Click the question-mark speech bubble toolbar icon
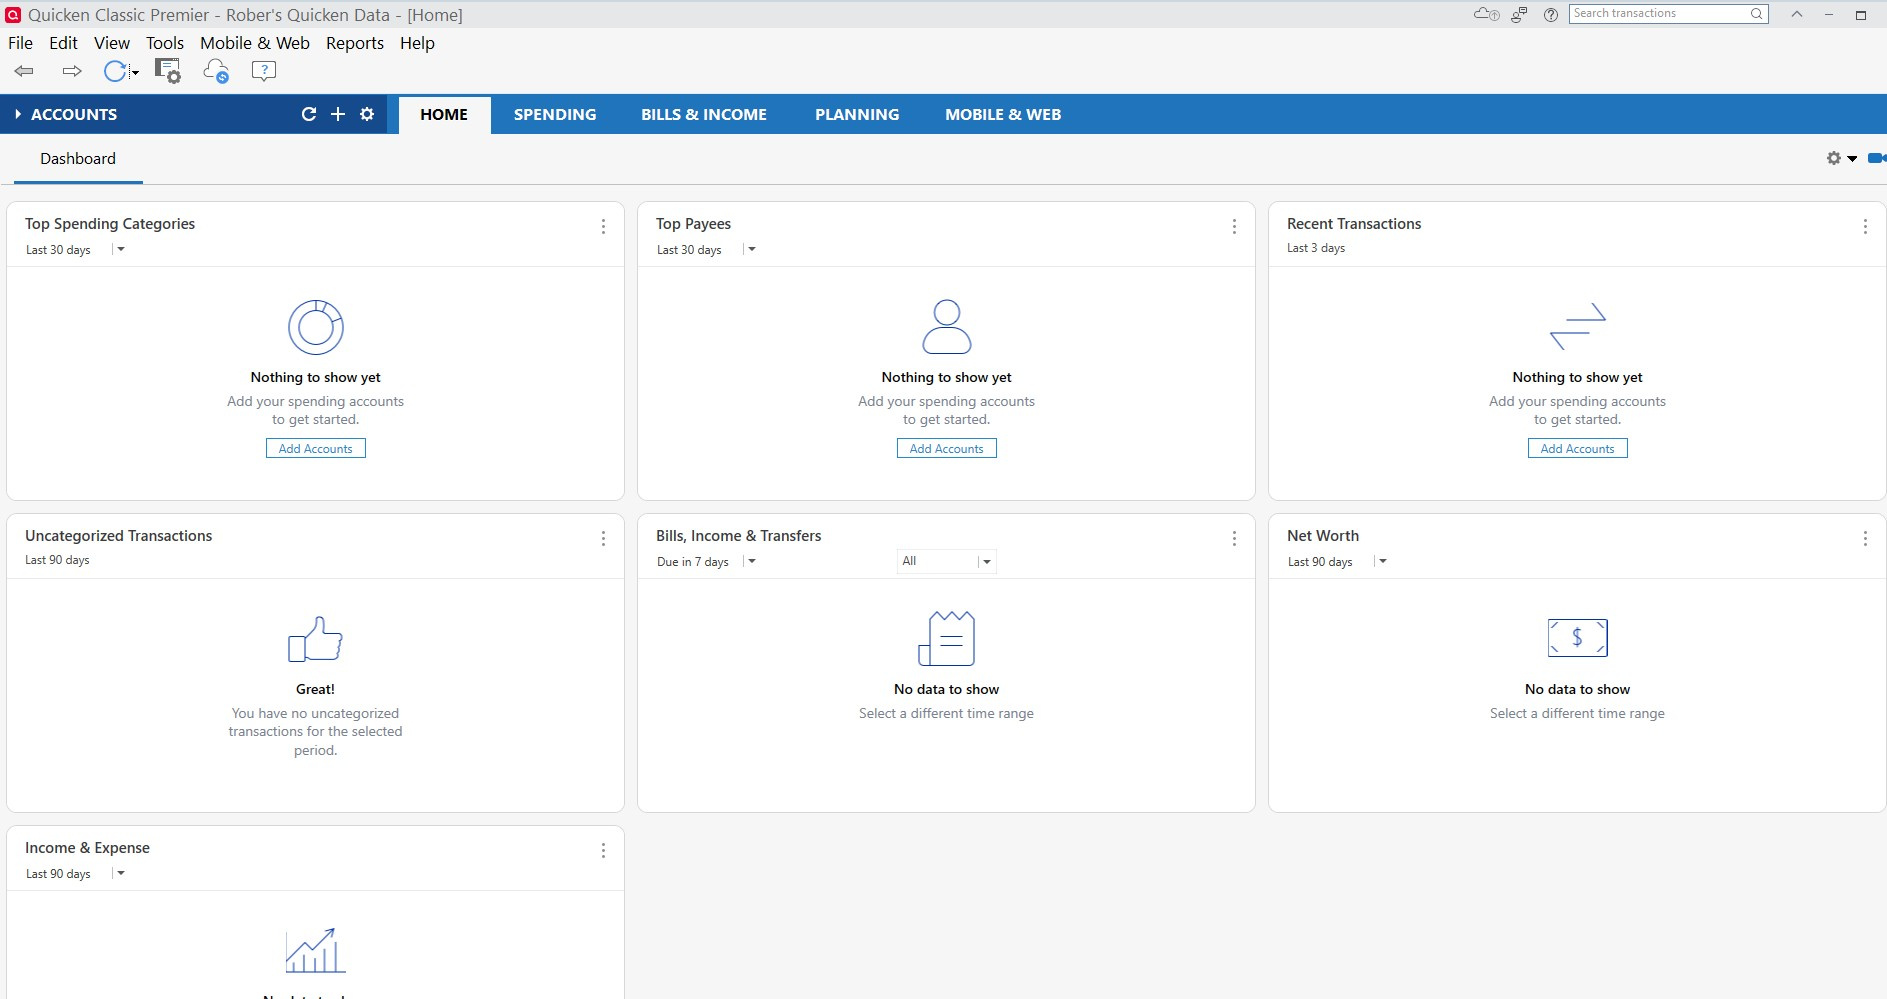This screenshot has width=1887, height=999. tap(264, 71)
